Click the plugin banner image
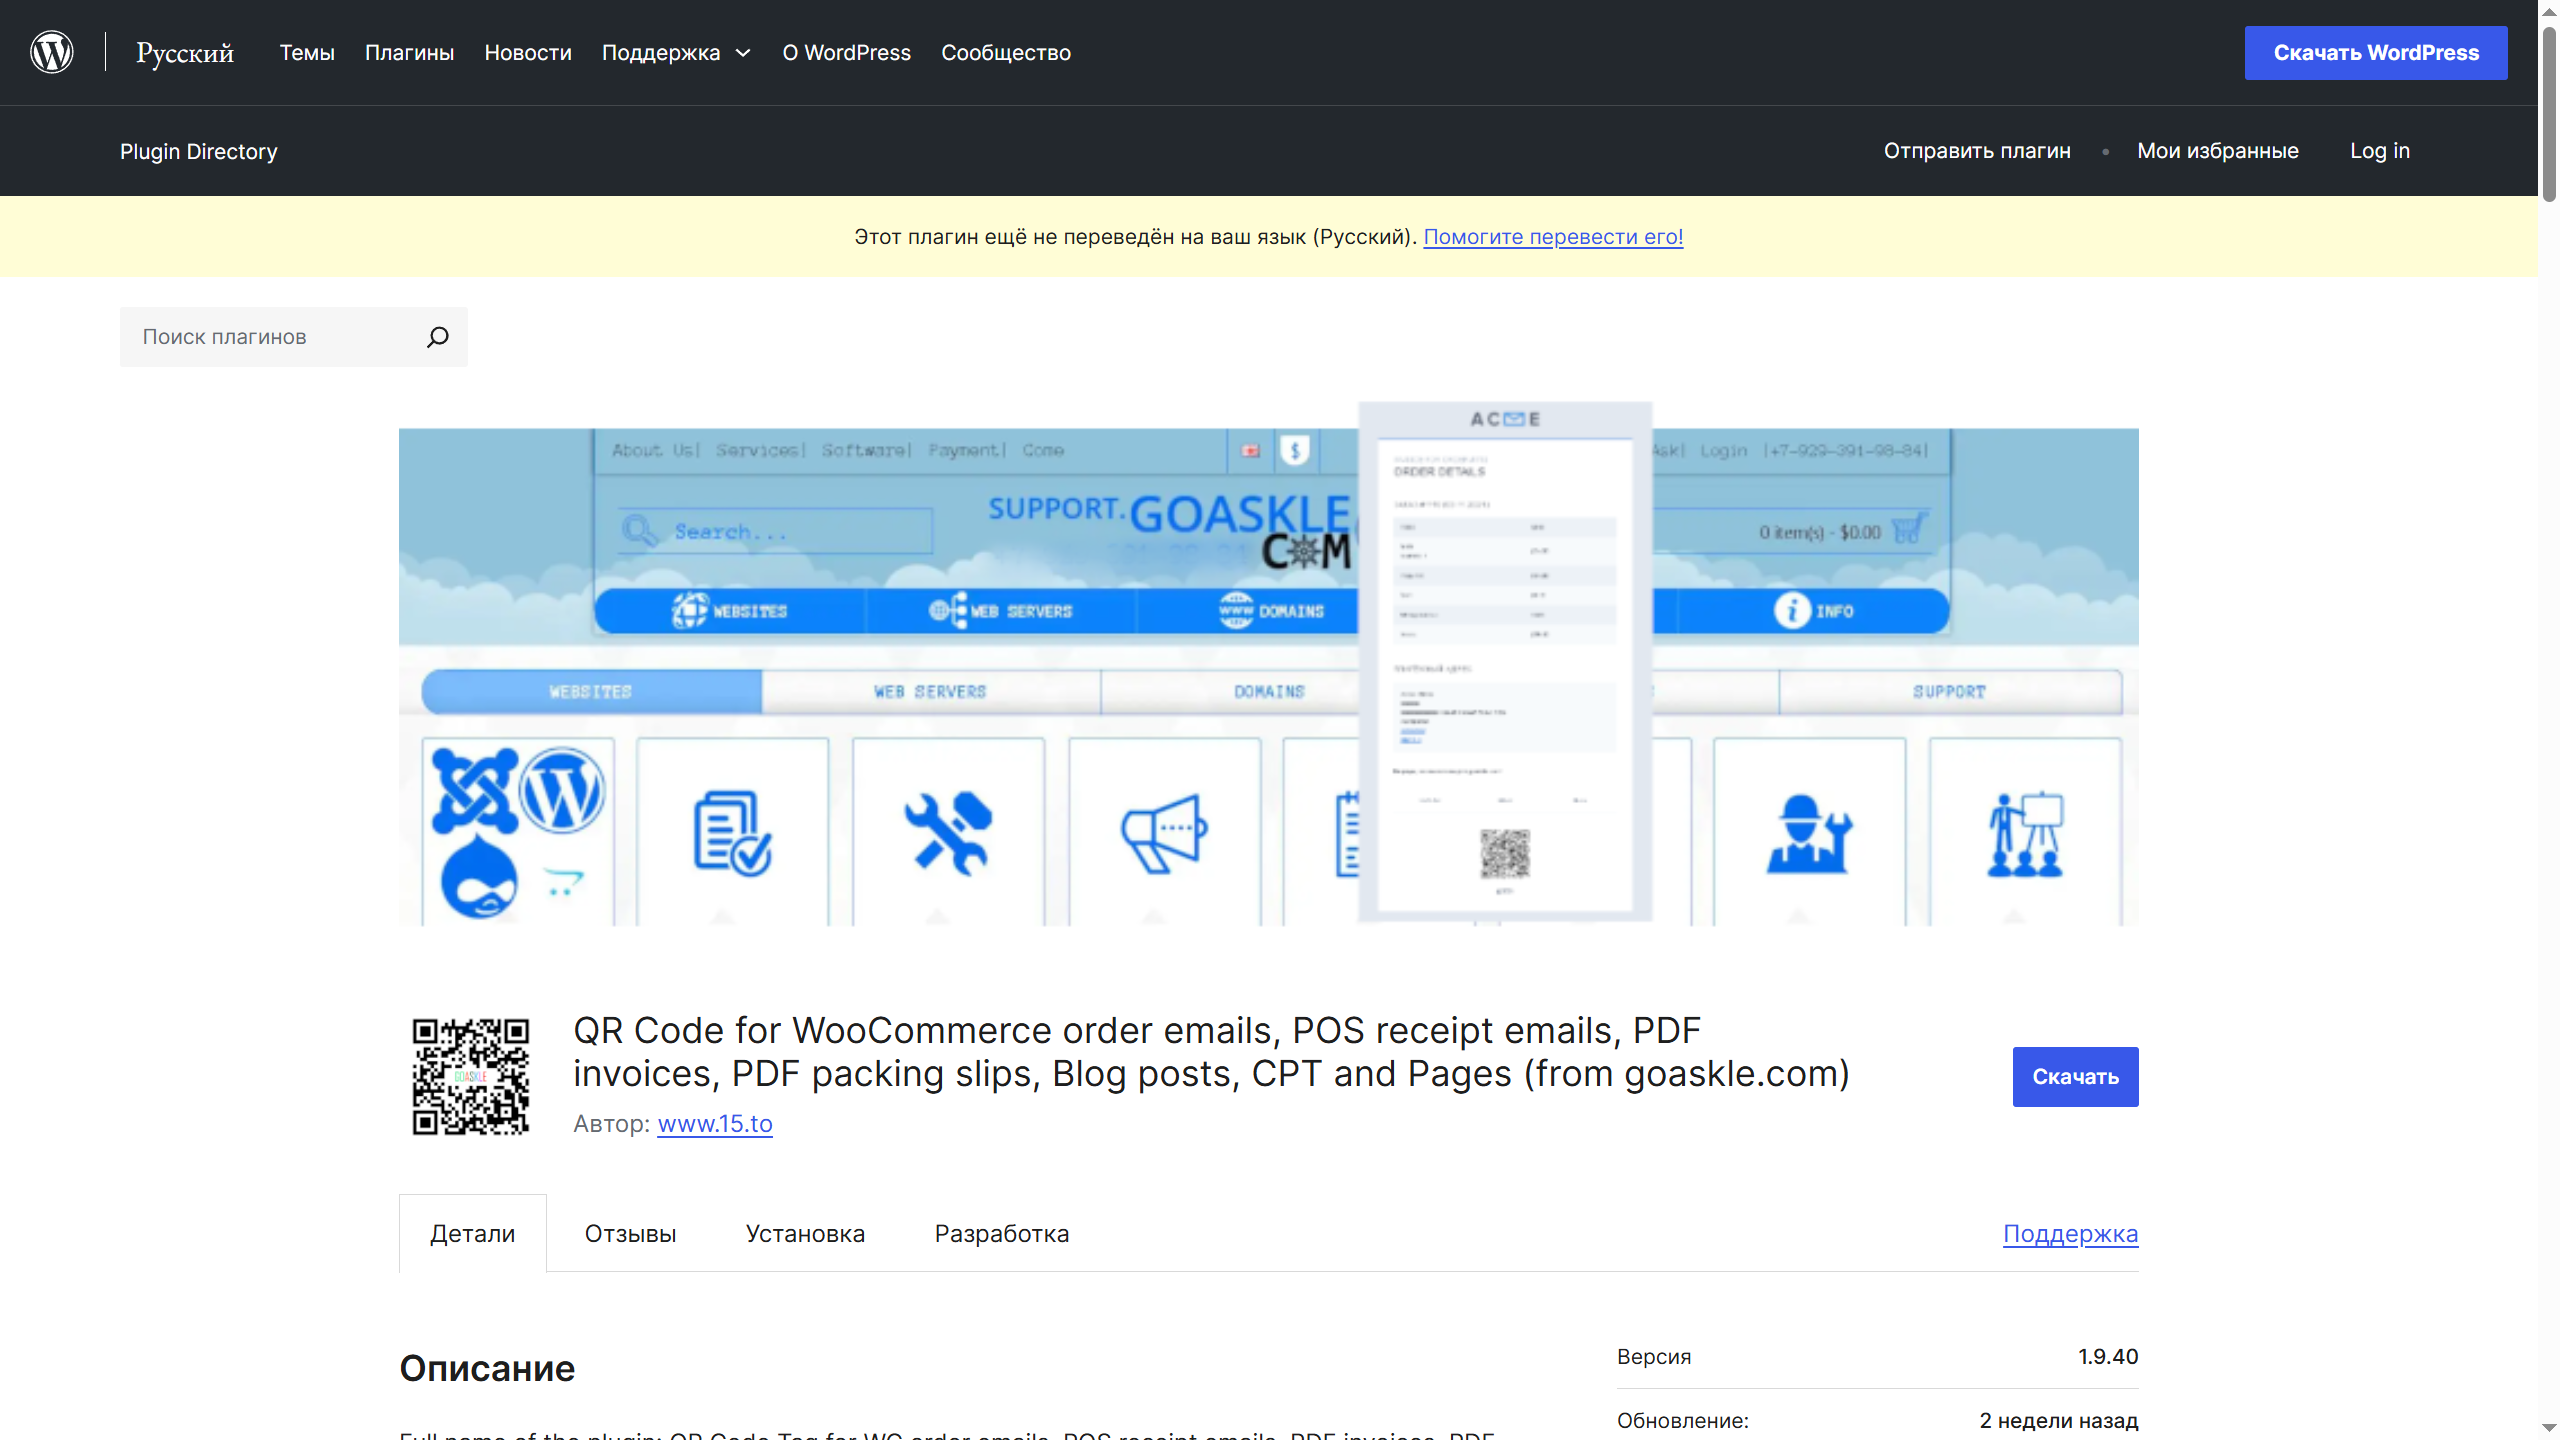The image size is (2560, 1440). coord(1268,664)
